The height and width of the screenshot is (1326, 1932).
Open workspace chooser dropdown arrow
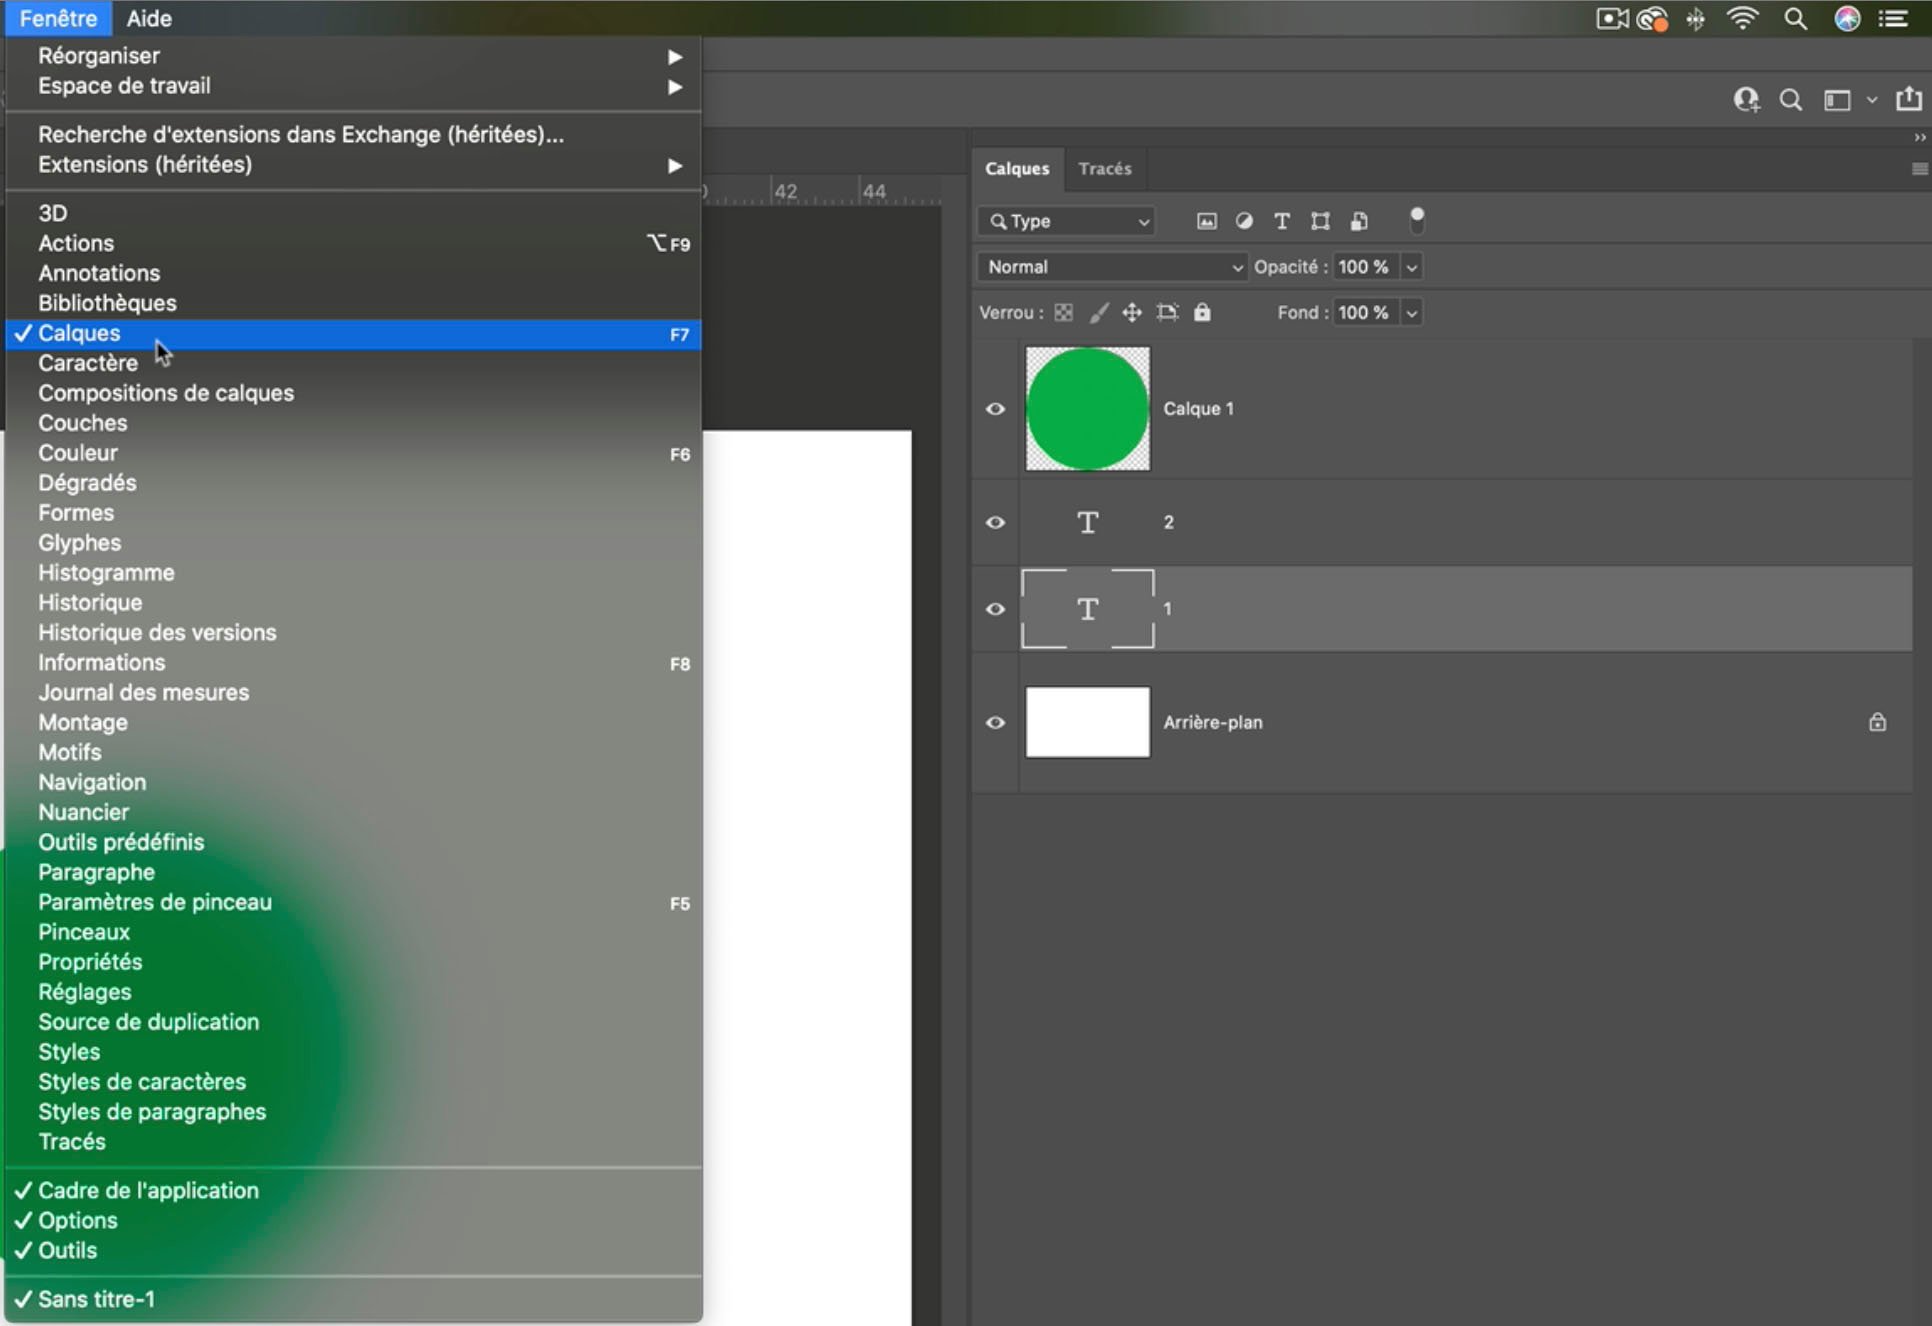click(1872, 100)
